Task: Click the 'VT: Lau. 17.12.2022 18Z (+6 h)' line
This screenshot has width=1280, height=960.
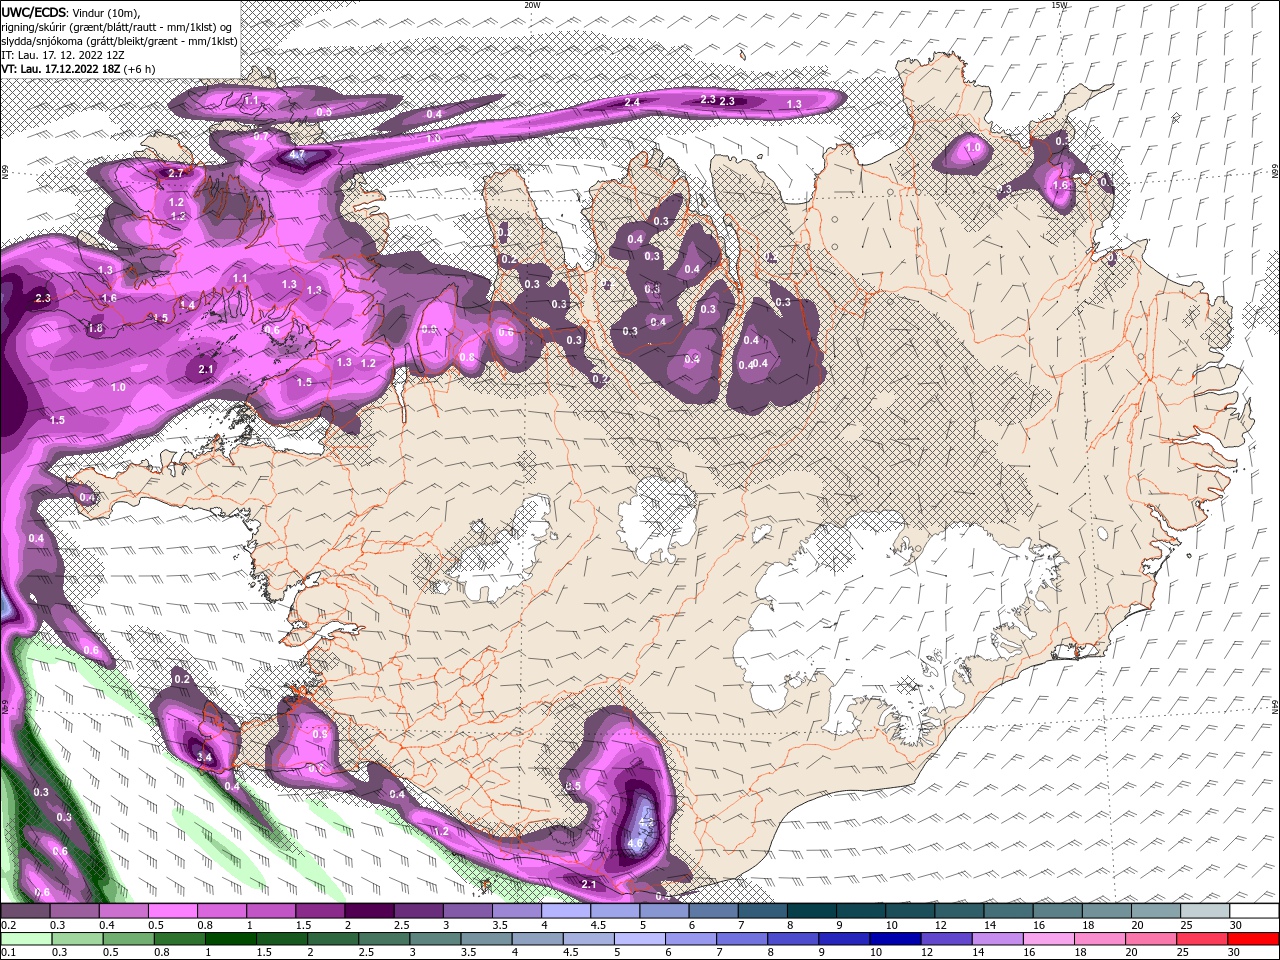Action: click(78, 69)
